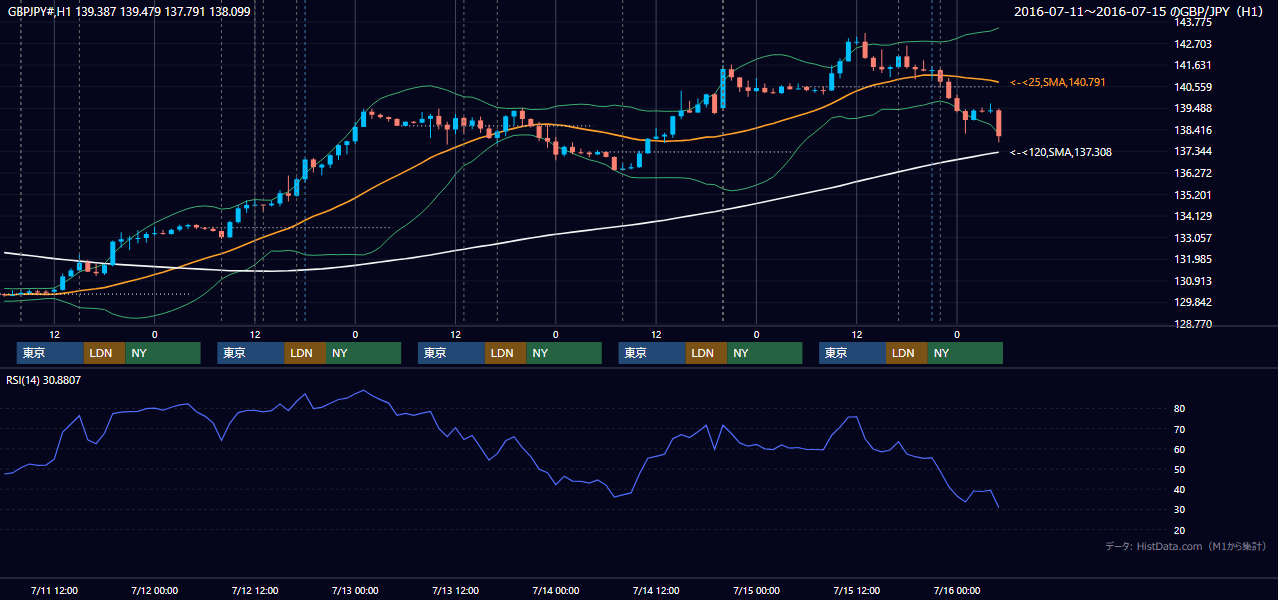1278x600 pixels.
Task: Click price axis value 143.775
Action: [x=1194, y=22]
